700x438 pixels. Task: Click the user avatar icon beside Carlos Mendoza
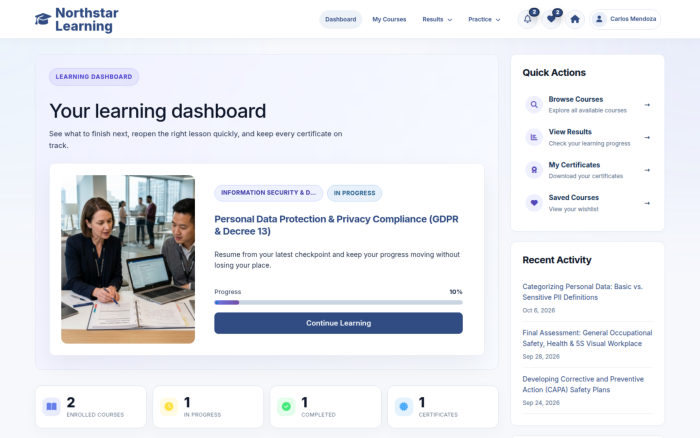pyautogui.click(x=600, y=19)
